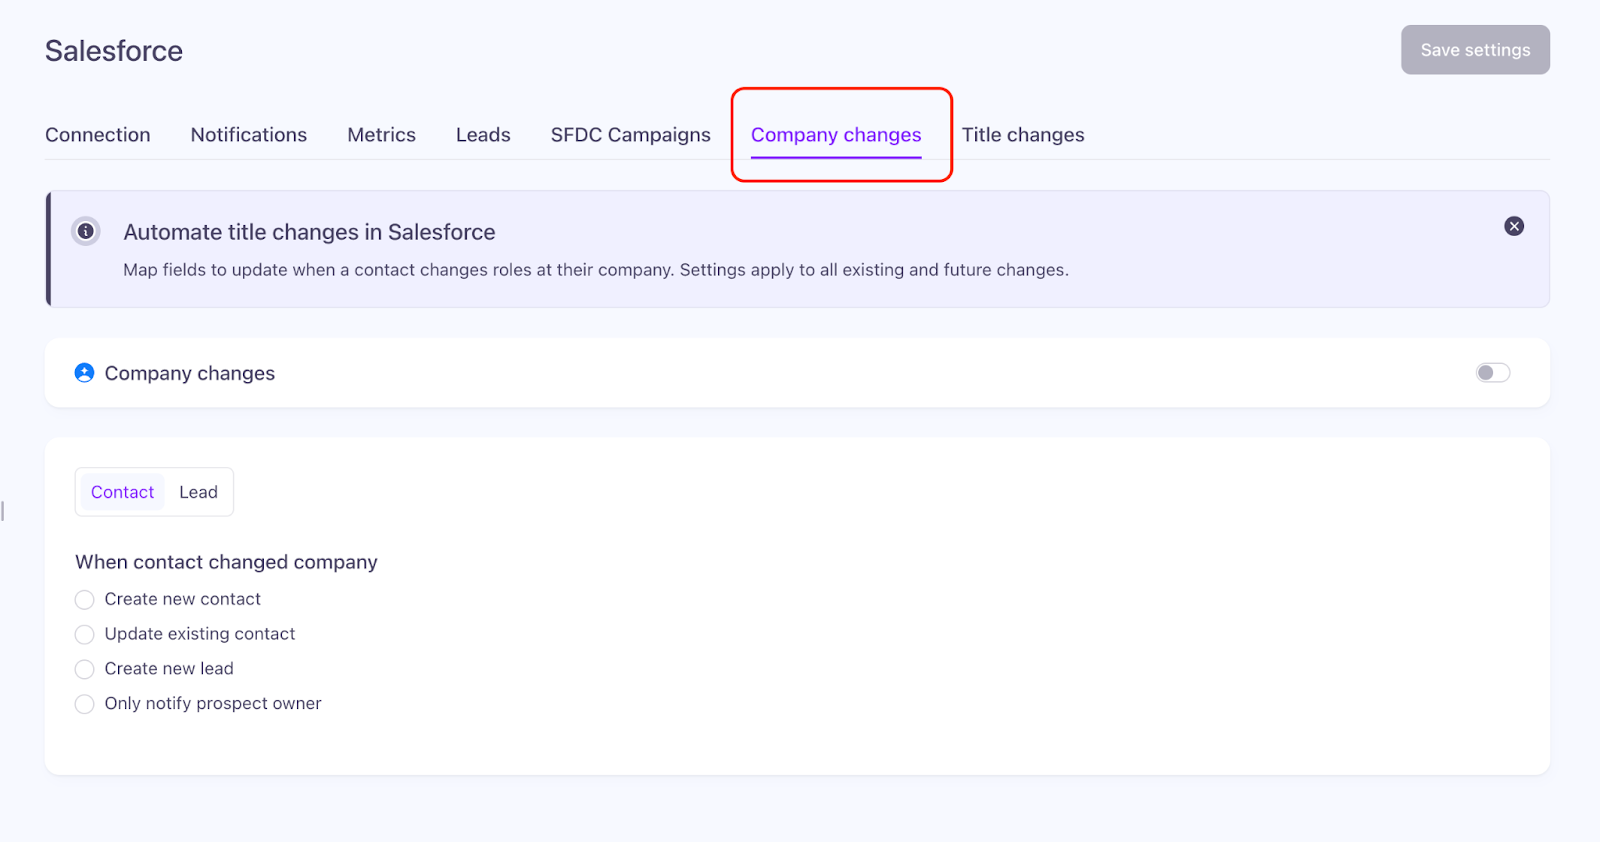The width and height of the screenshot is (1600, 842).
Task: Enable the Company changes toggle switch
Action: click(x=1493, y=373)
